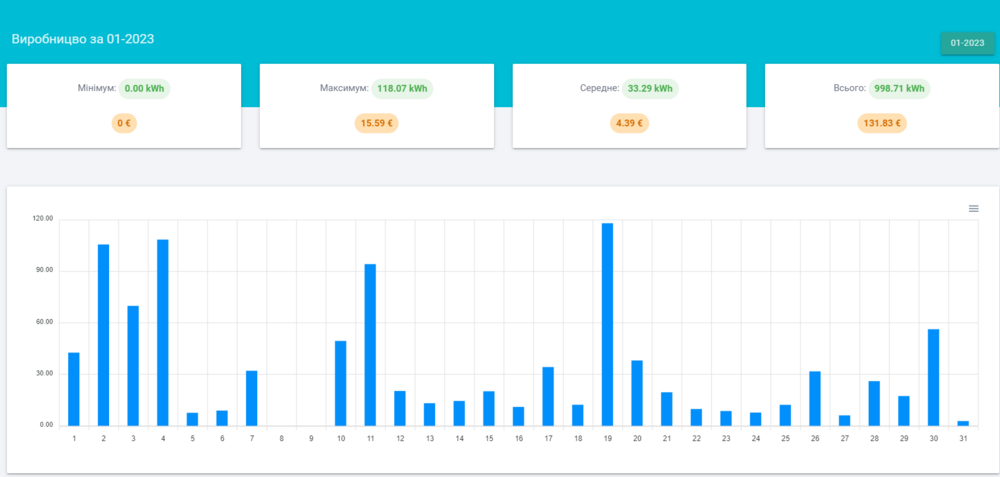Select the bar for day 27
Viewport: 1000px width, 477px height.
844,420
